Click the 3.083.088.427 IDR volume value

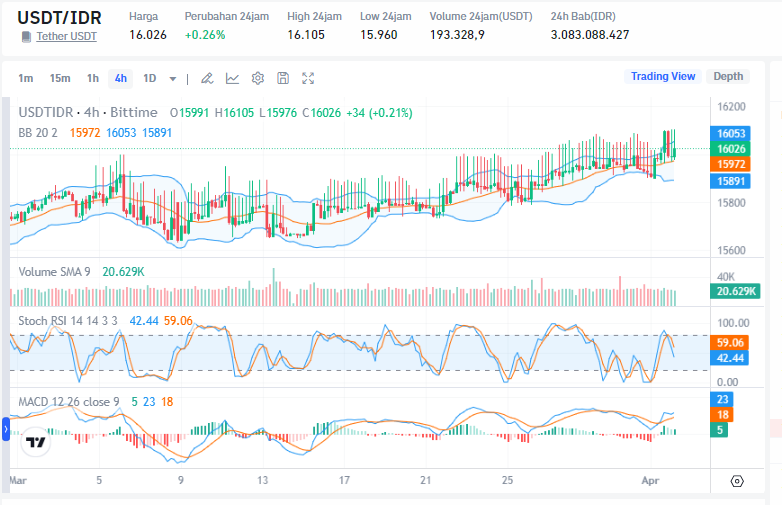(x=590, y=35)
